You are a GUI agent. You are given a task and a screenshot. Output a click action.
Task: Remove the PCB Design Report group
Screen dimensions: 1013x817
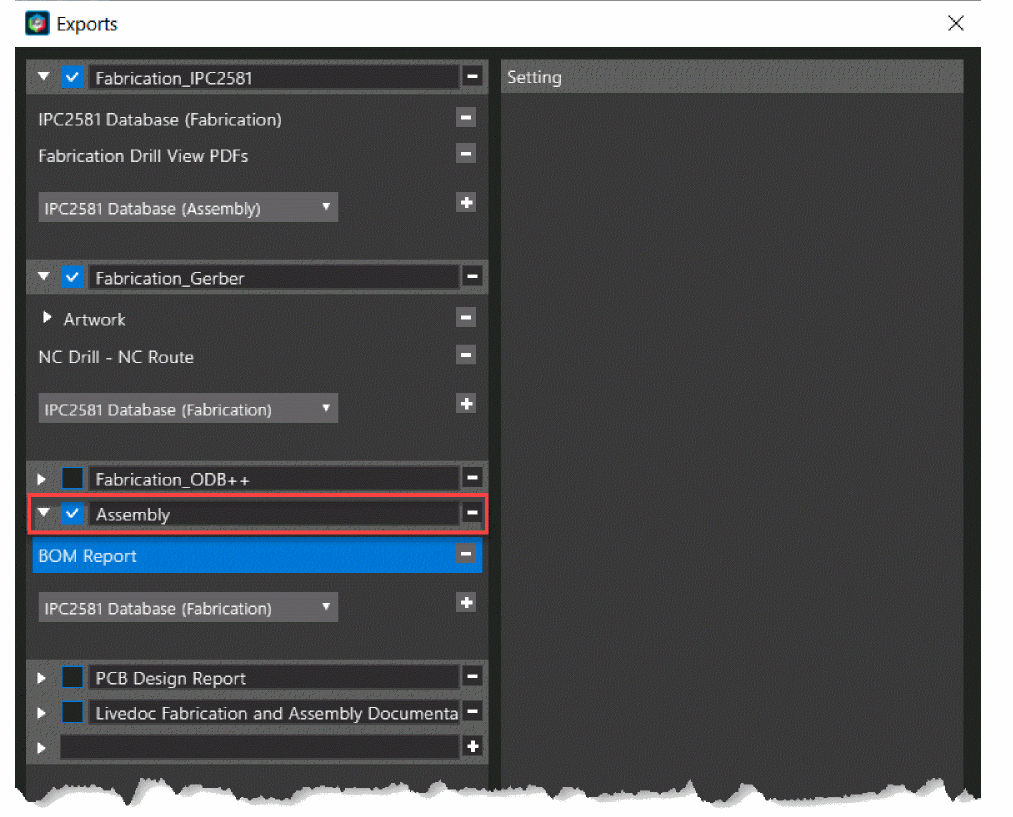pos(472,677)
